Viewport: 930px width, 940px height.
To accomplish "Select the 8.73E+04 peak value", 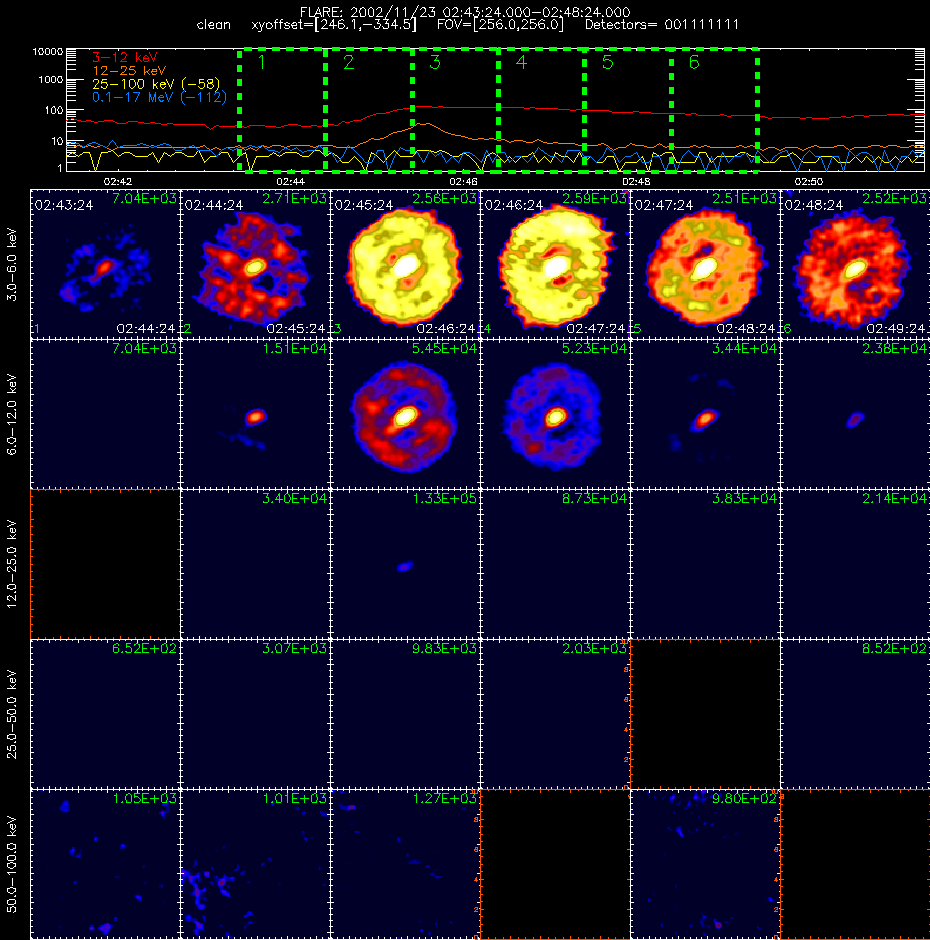I will coord(594,498).
